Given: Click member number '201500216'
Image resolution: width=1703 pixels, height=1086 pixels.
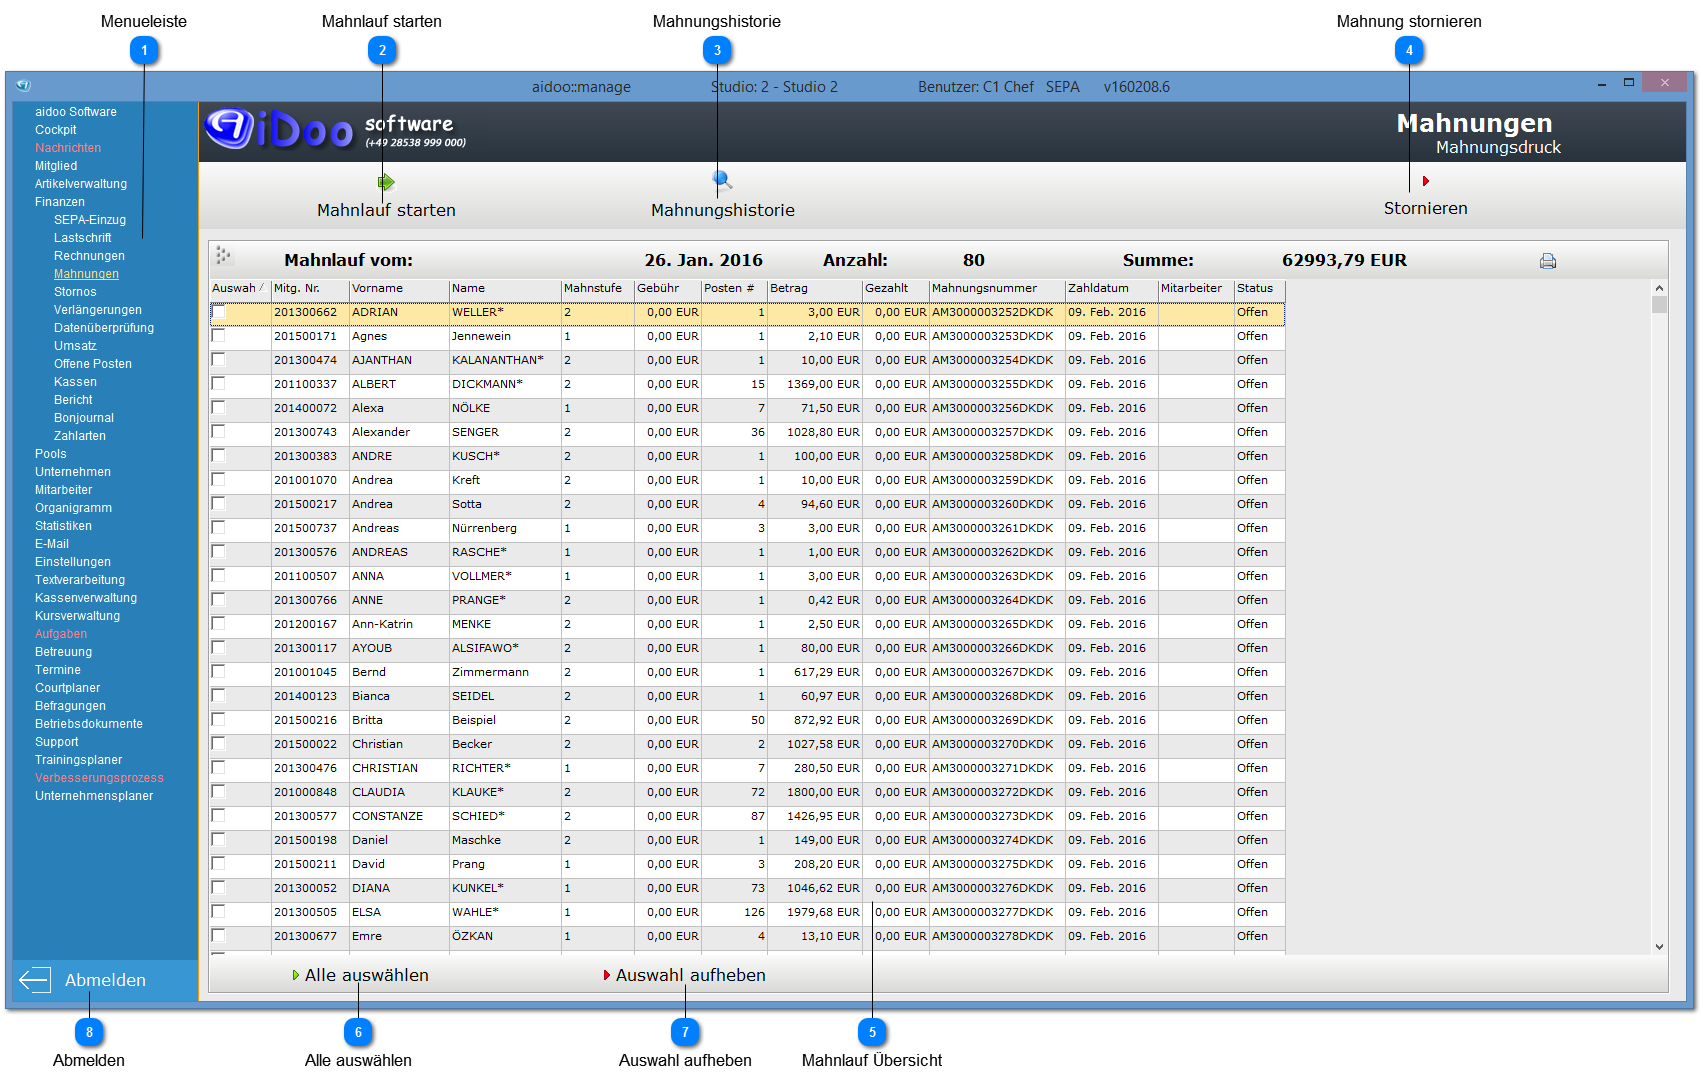Looking at the screenshot, I should 310,720.
